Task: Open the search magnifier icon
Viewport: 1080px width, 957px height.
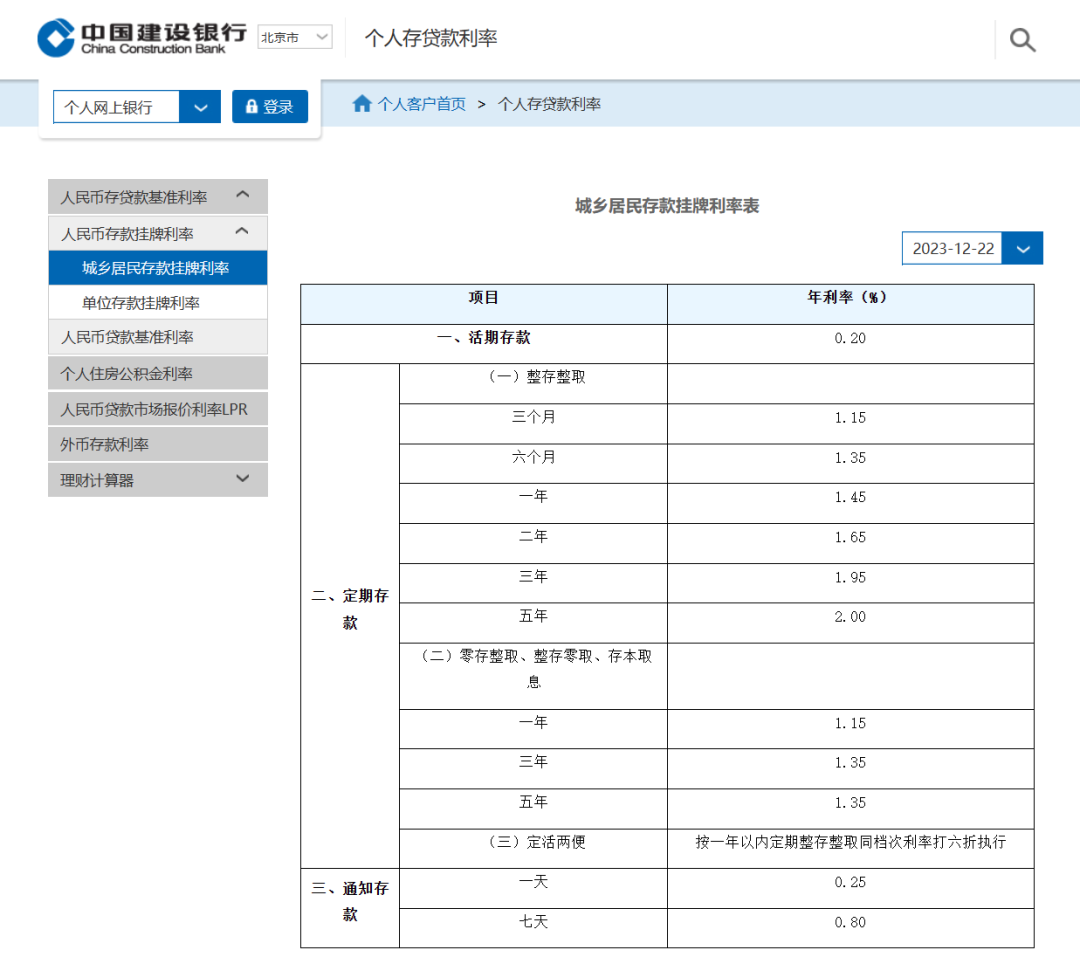Action: [1022, 39]
